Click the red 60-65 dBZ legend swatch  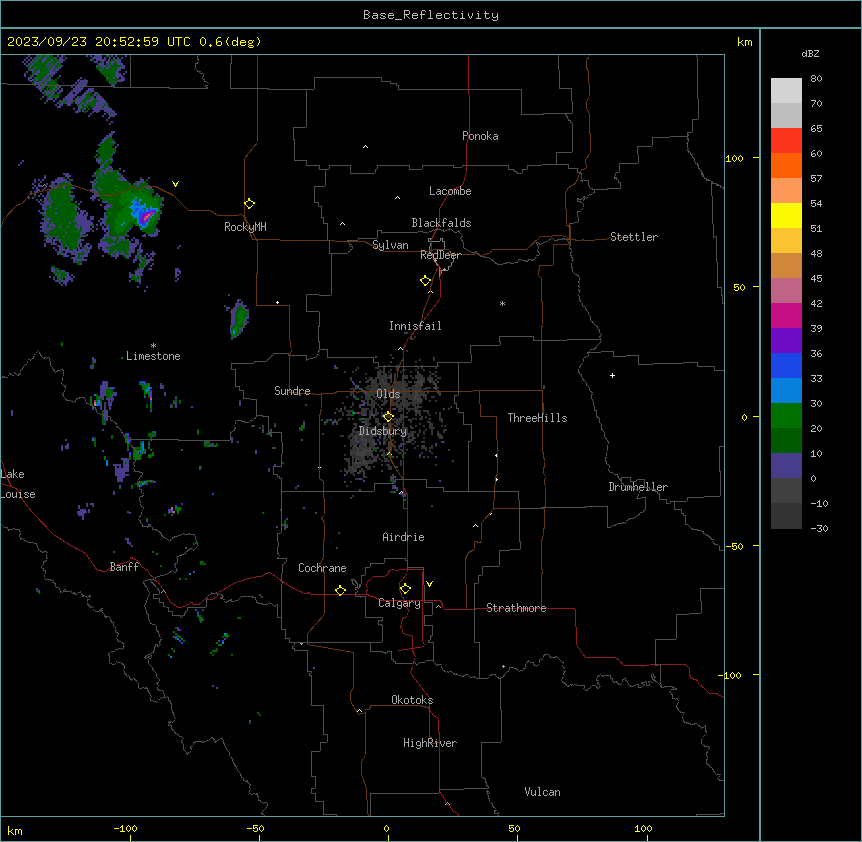pos(786,140)
